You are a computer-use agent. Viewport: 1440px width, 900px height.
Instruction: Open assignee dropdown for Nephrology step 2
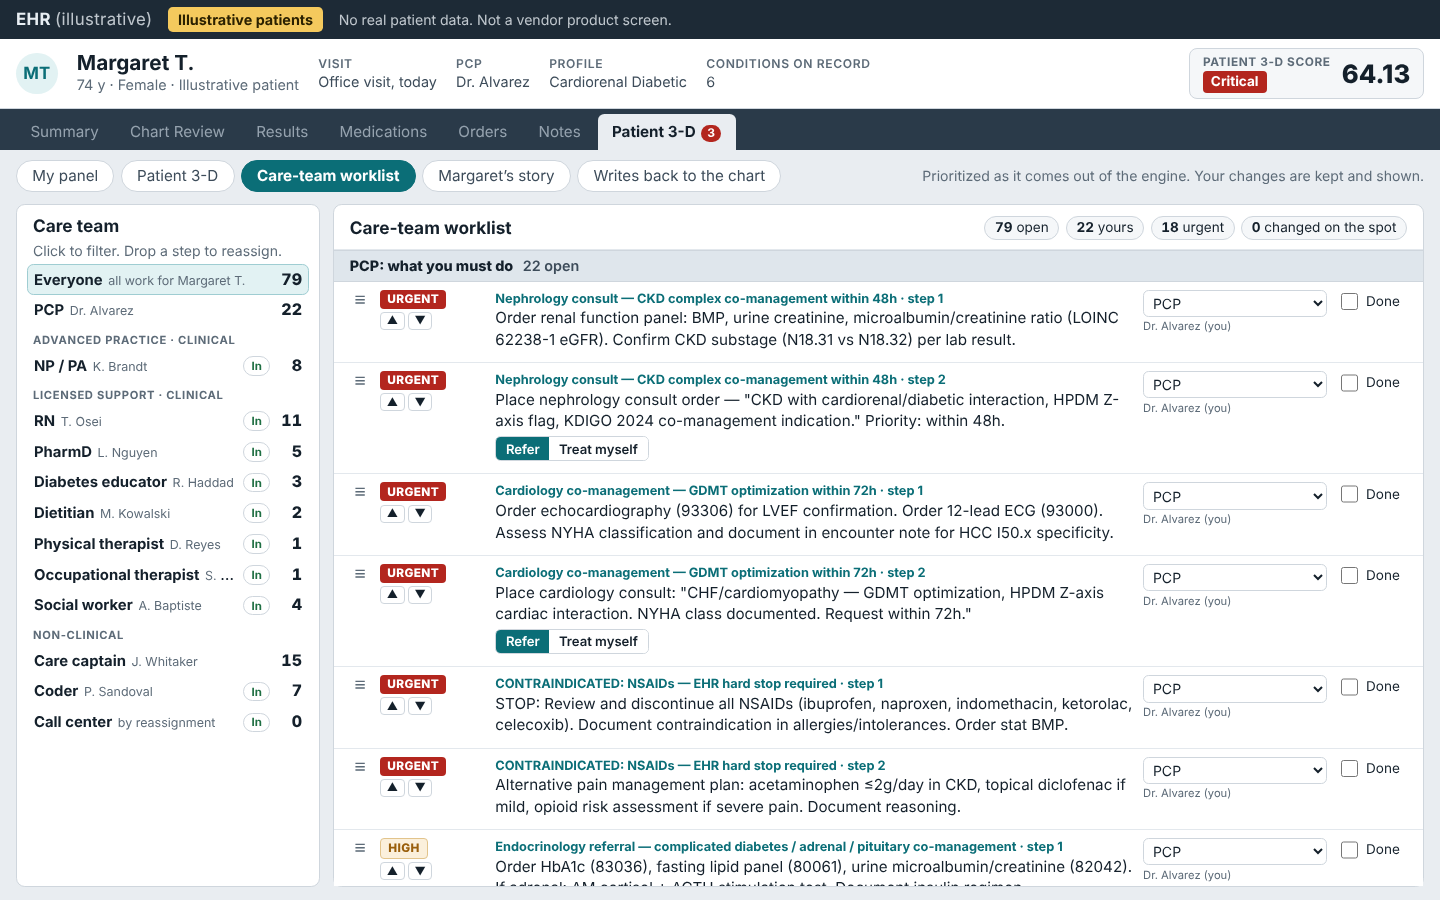tap(1234, 384)
